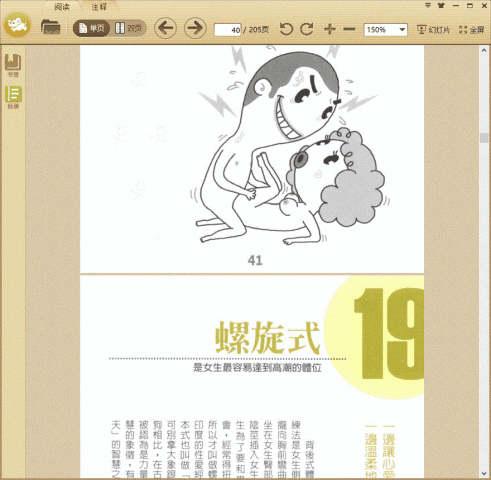Zoom in with the plus icon
This screenshot has width=491, height=480.
tap(330, 29)
